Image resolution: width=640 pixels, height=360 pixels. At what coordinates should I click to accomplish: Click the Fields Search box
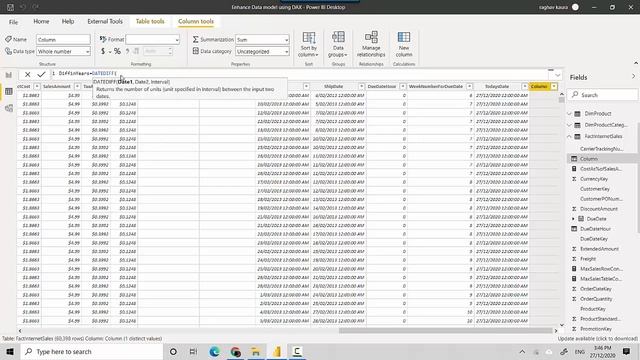602,95
